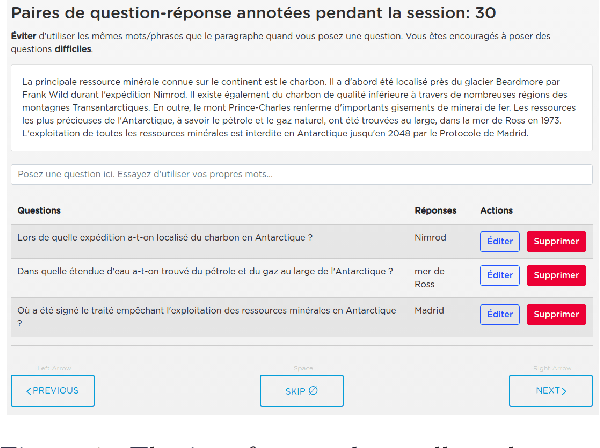Edit the Nimrod expedition question
The height and width of the screenshot is (448, 600).
pos(500,241)
